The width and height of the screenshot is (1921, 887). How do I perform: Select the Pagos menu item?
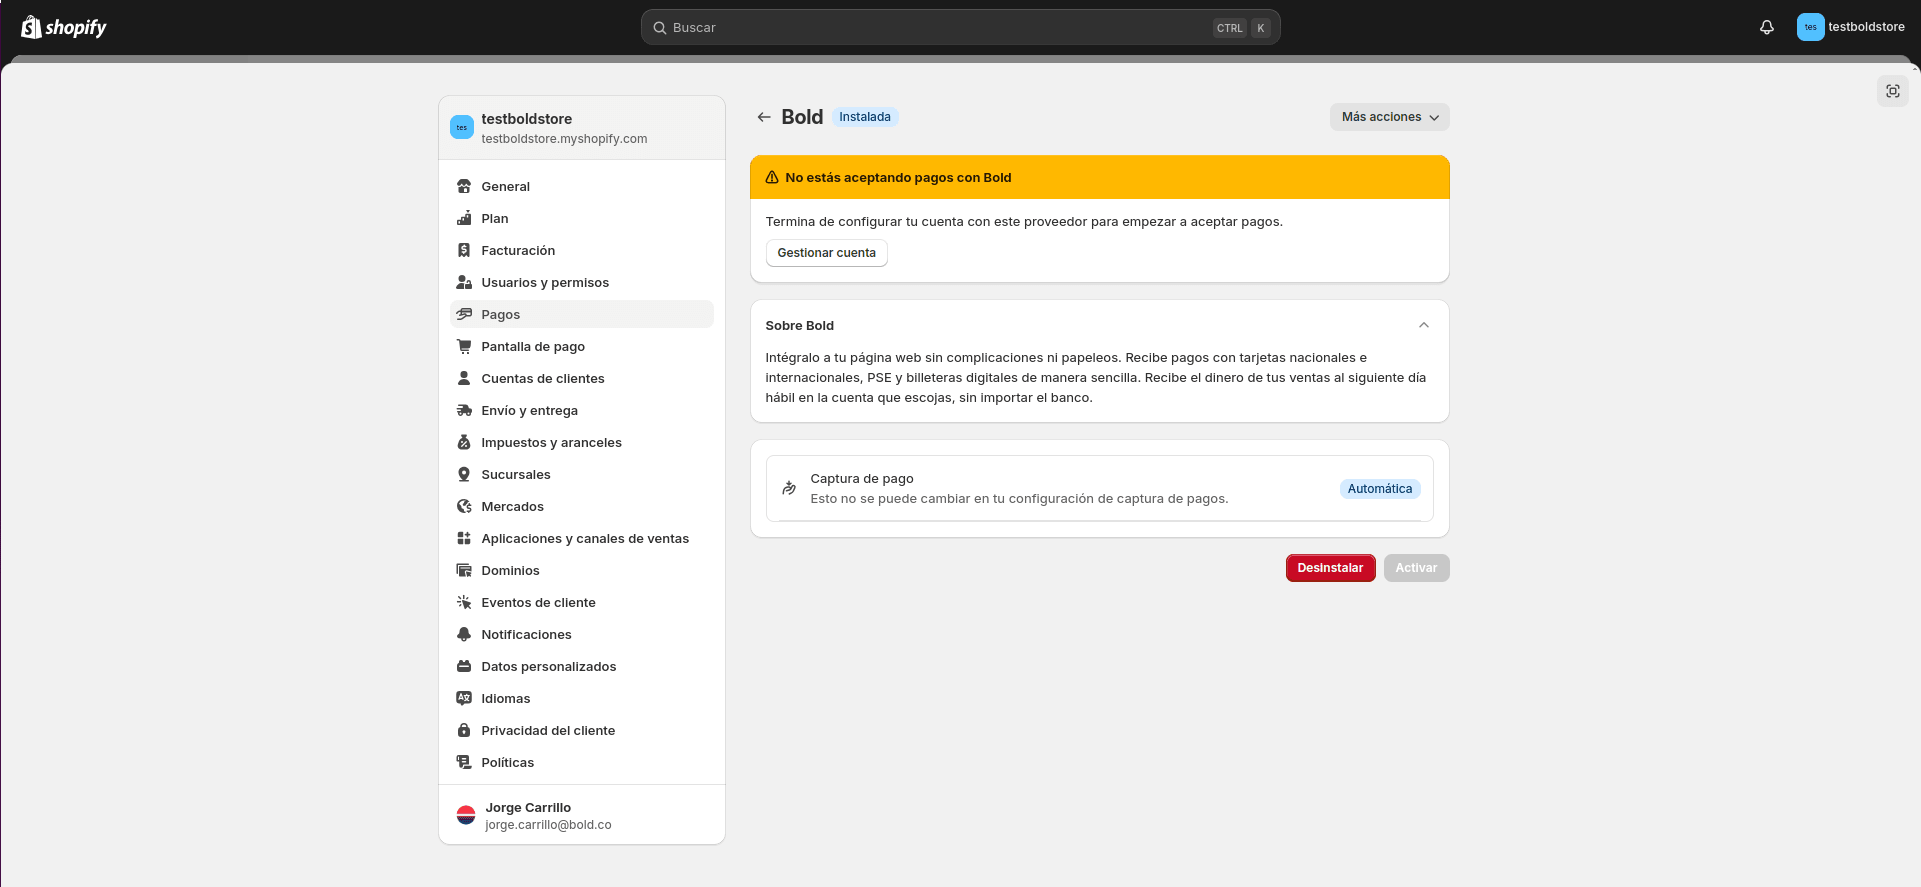click(x=582, y=314)
